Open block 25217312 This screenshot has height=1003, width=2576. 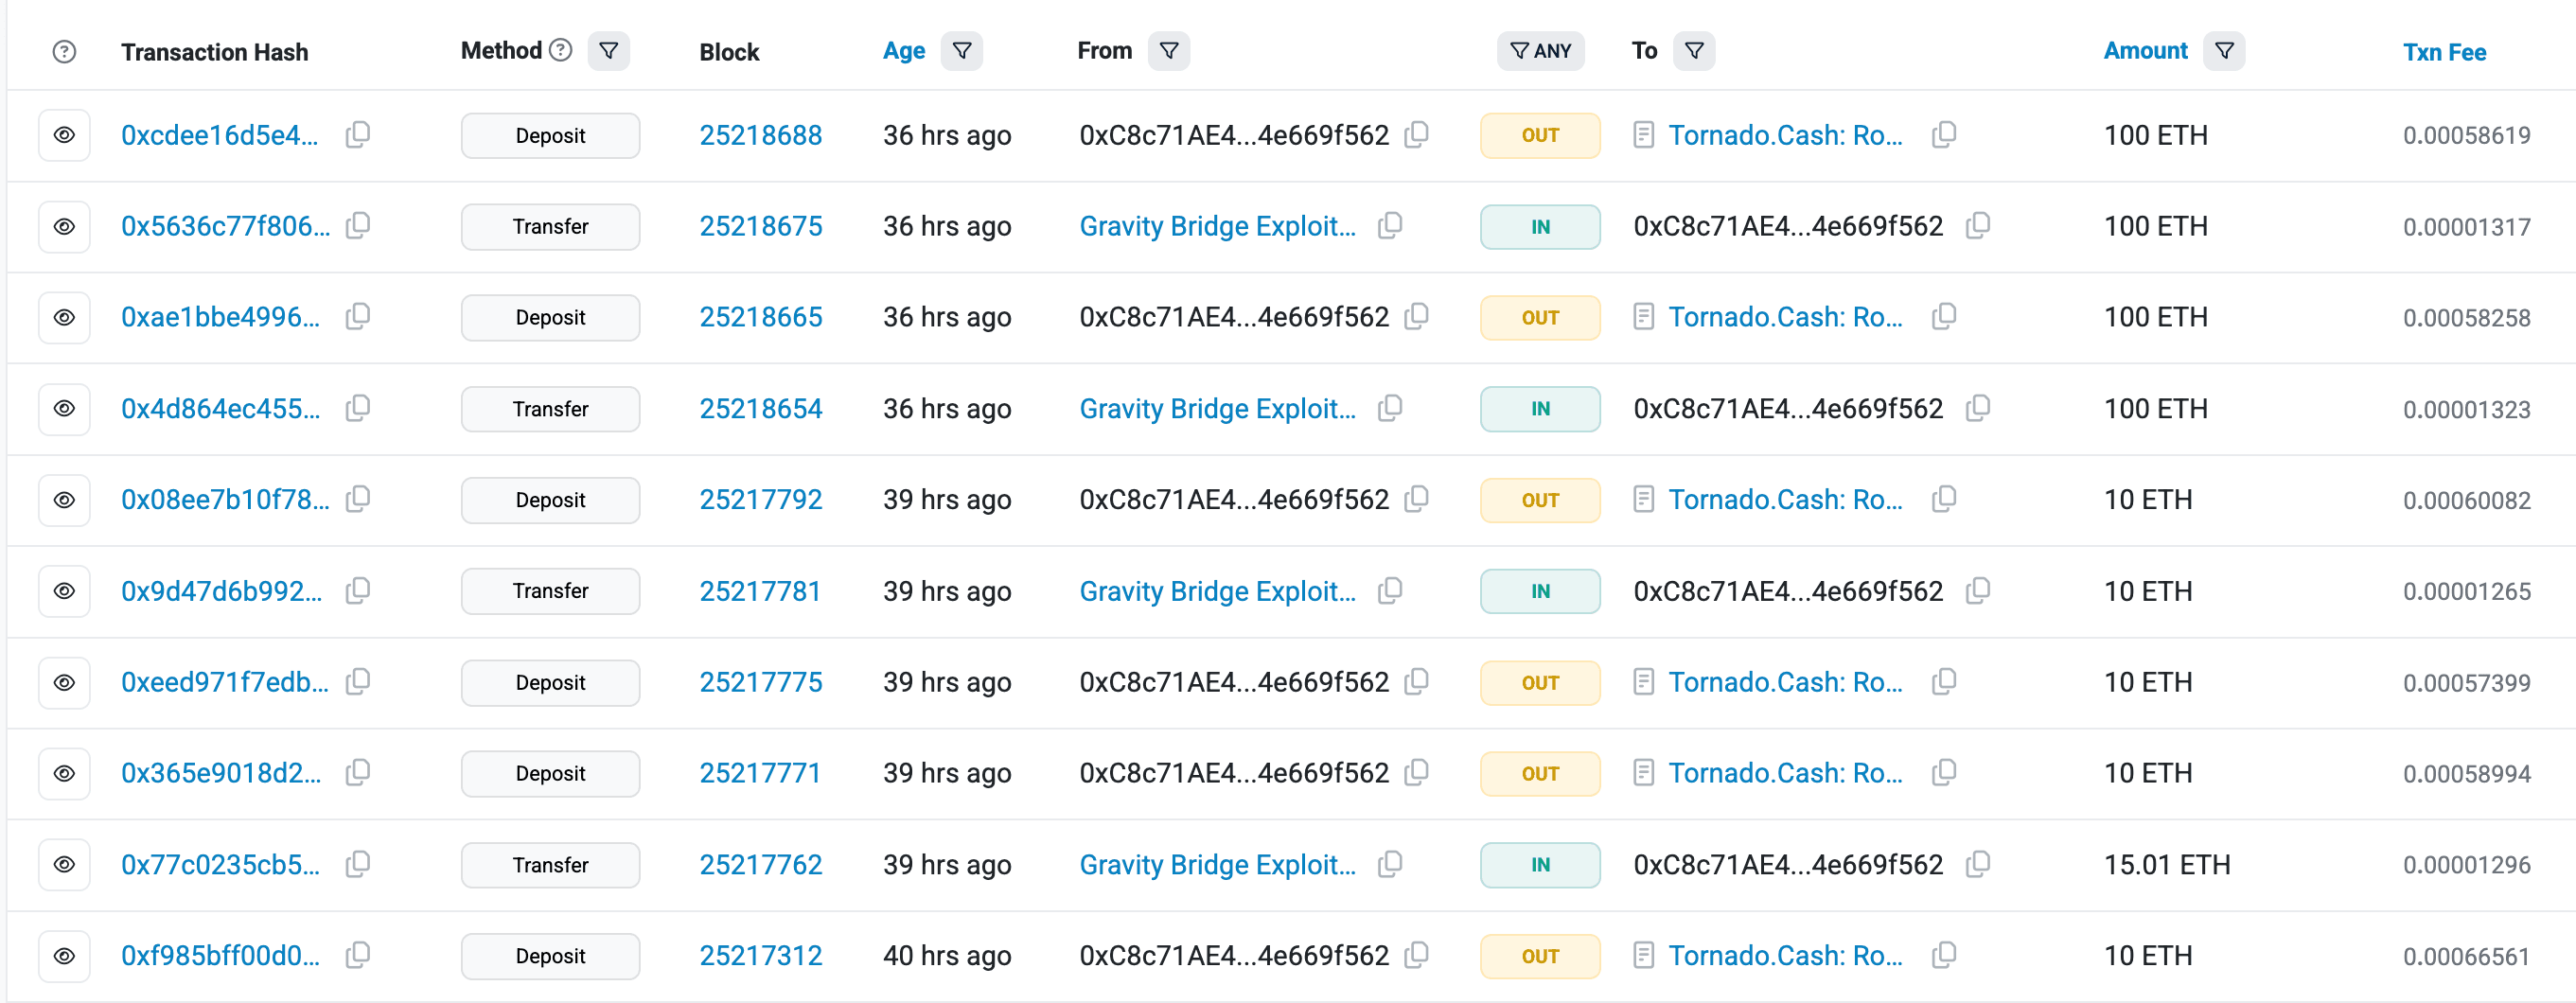pos(760,955)
